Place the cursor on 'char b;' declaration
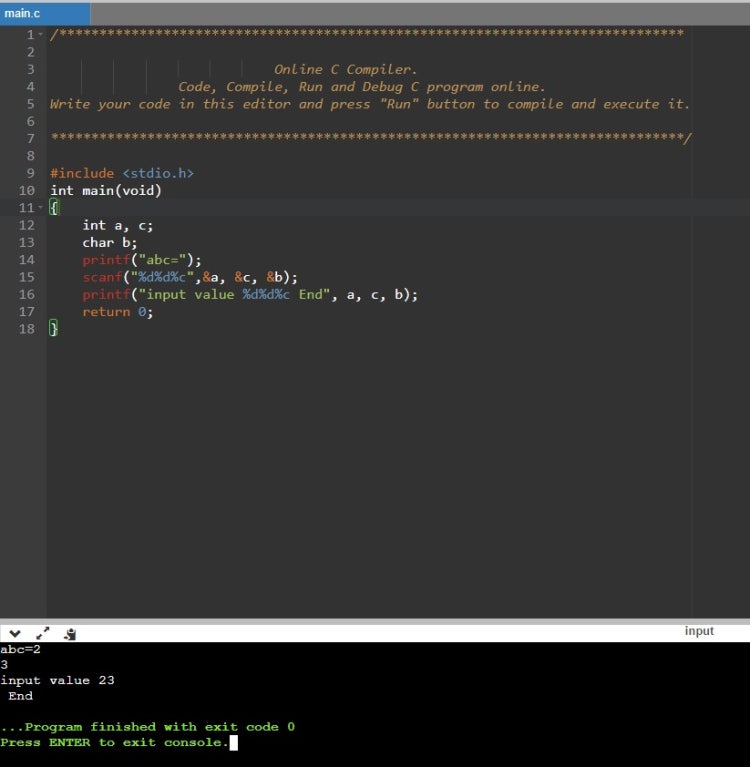 pyautogui.click(x=109, y=242)
